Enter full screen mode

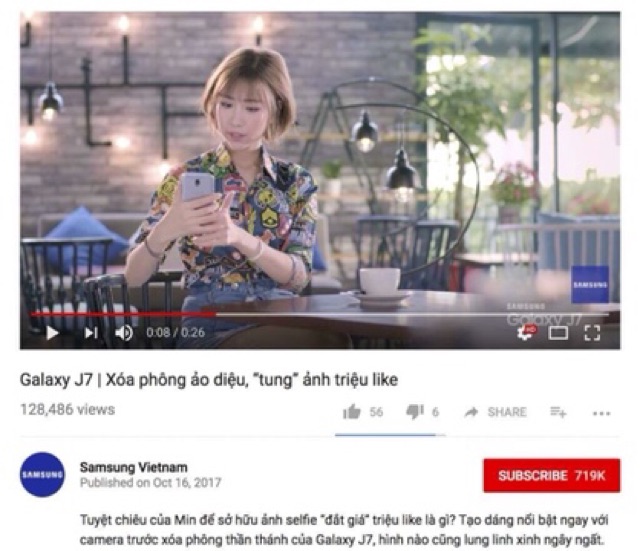[x=592, y=333]
